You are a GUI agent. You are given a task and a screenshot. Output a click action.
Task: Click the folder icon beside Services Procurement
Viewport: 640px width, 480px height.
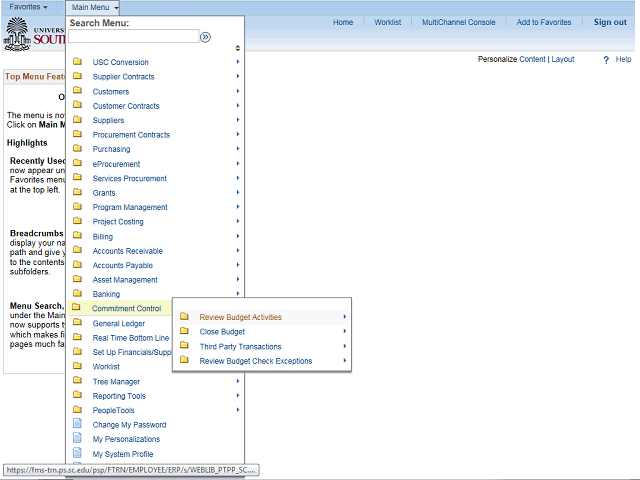(77, 178)
